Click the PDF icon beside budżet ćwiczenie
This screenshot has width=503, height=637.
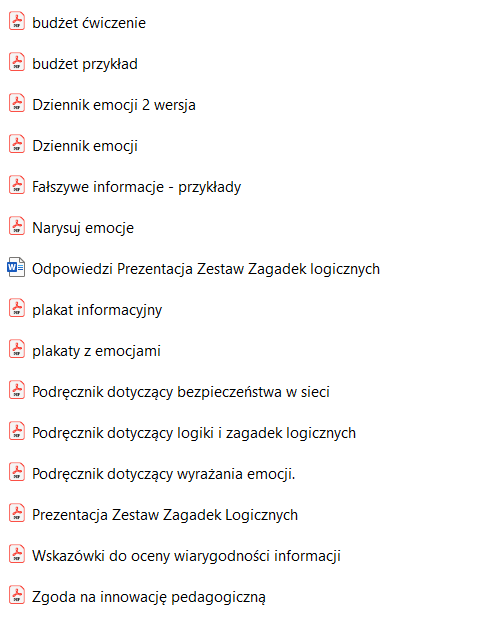[17, 21]
